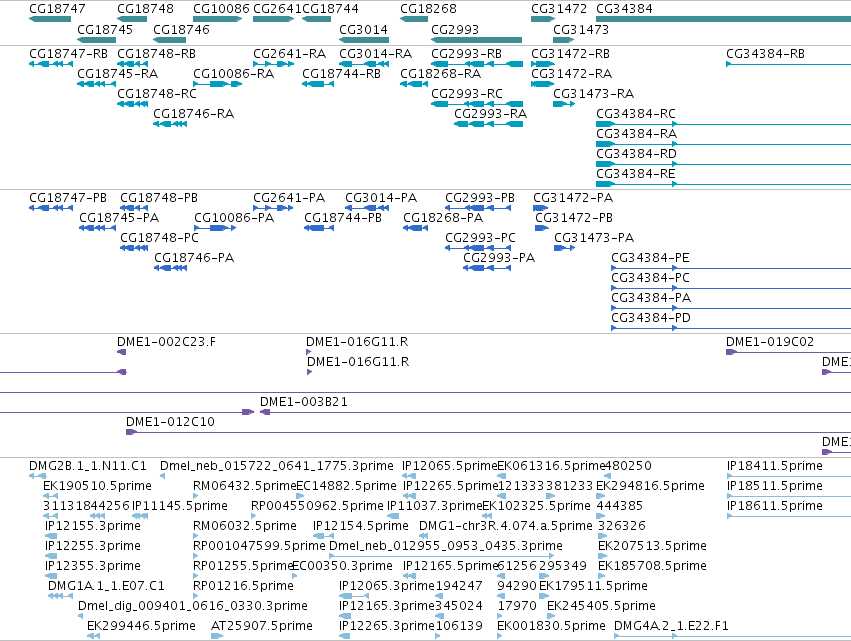Open protein label CG3014-PA
851x641 pixels.
(381, 198)
